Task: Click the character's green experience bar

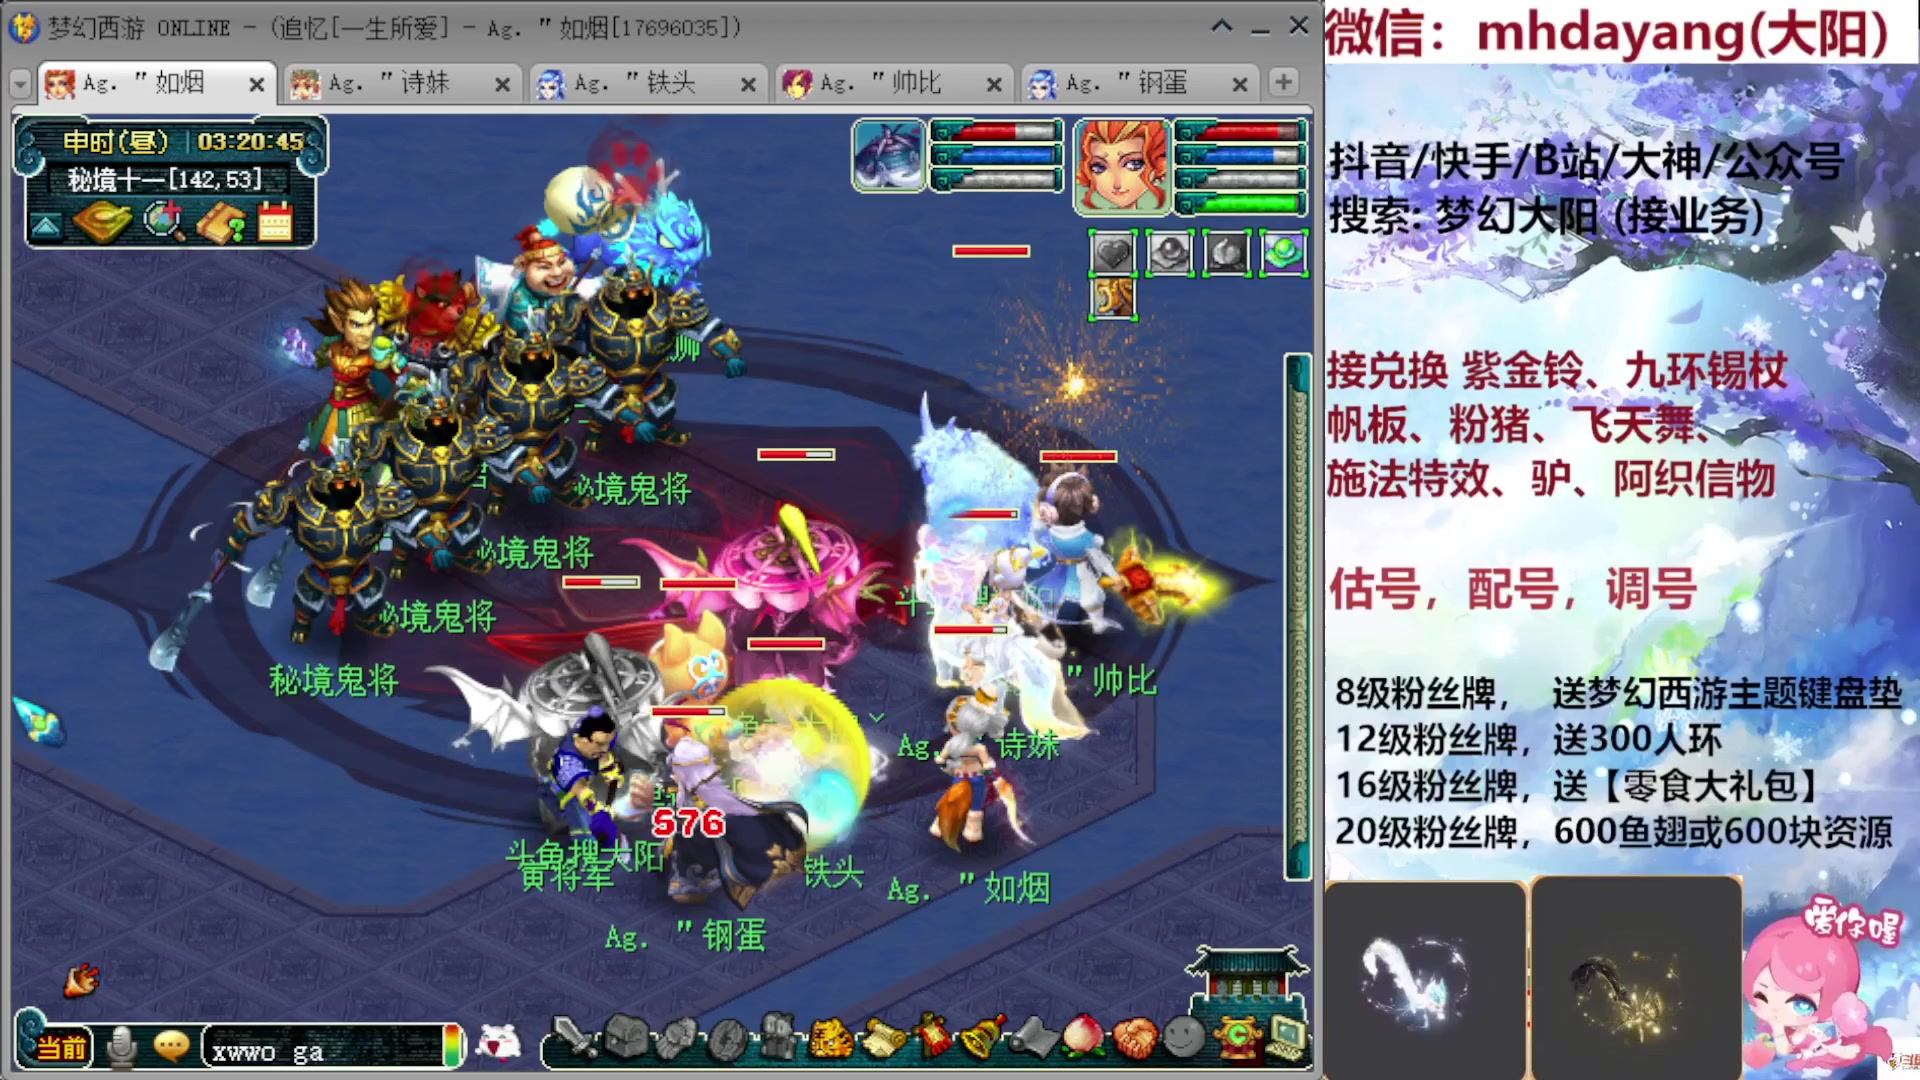Action: 1242,204
